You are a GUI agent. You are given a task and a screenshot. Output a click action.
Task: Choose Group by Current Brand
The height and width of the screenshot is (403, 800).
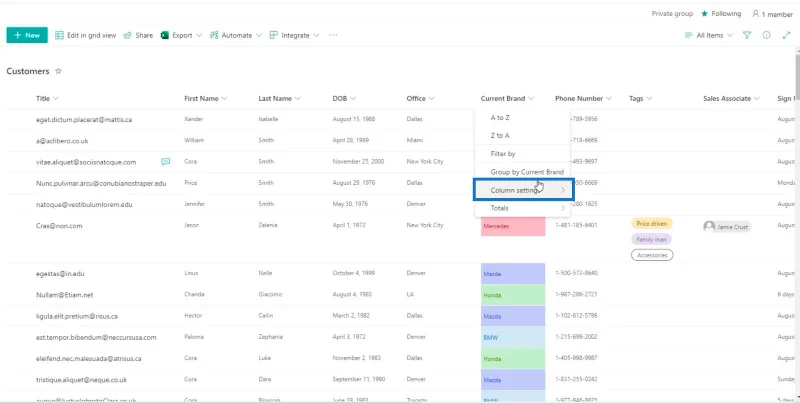click(522, 172)
